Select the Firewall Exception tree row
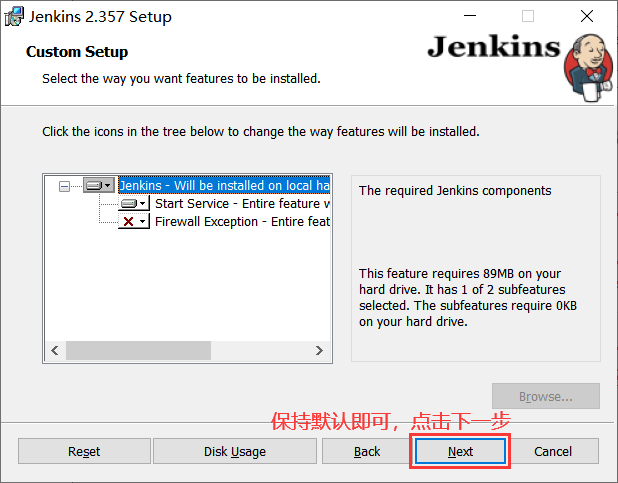Viewport: 618px width, 483px height. point(242,222)
